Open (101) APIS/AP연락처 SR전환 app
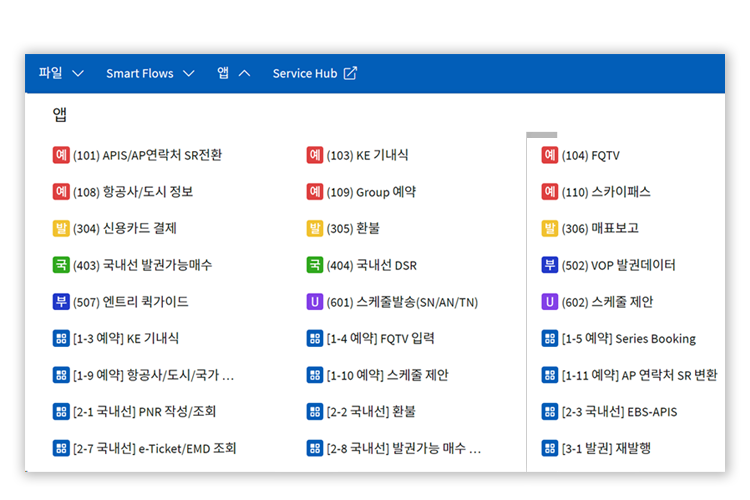The image size is (750, 500). point(148,155)
